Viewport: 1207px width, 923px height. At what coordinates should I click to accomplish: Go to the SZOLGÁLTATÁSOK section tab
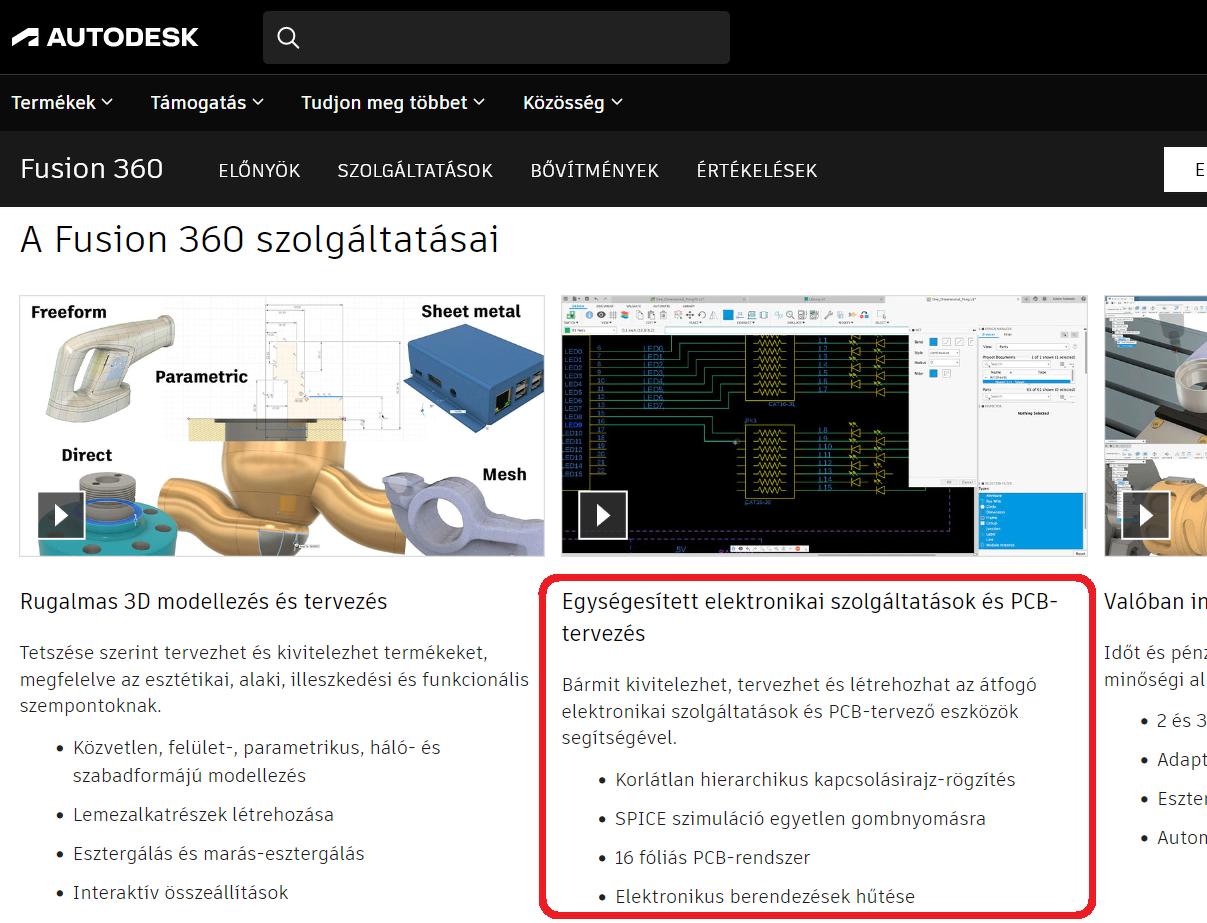pyautogui.click(x=415, y=171)
